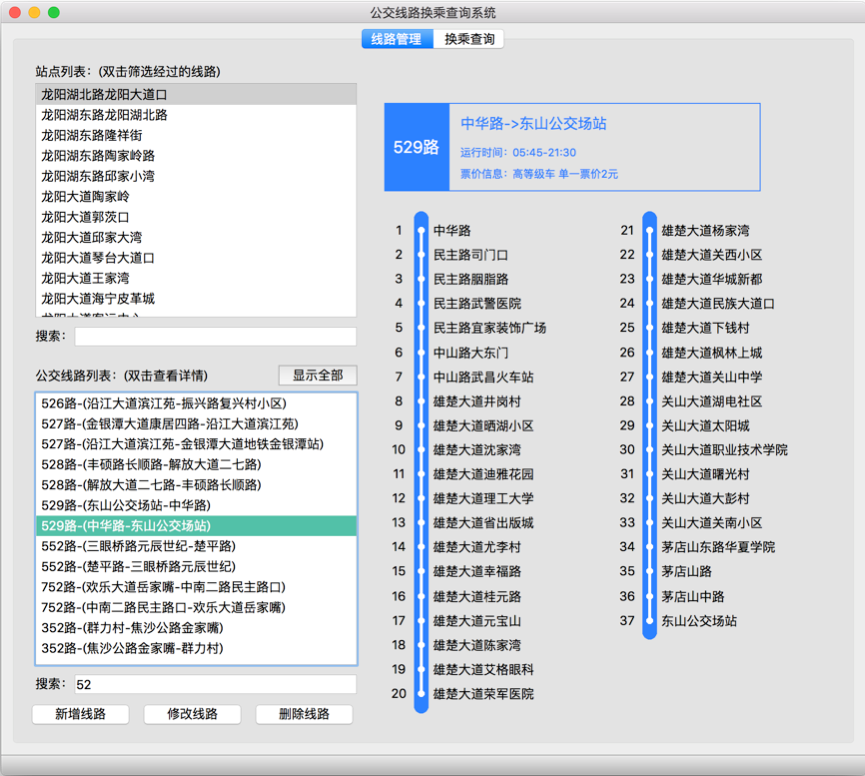The image size is (865, 776).
Task: Select station 龙阳大道王家湾
Action: [196, 278]
